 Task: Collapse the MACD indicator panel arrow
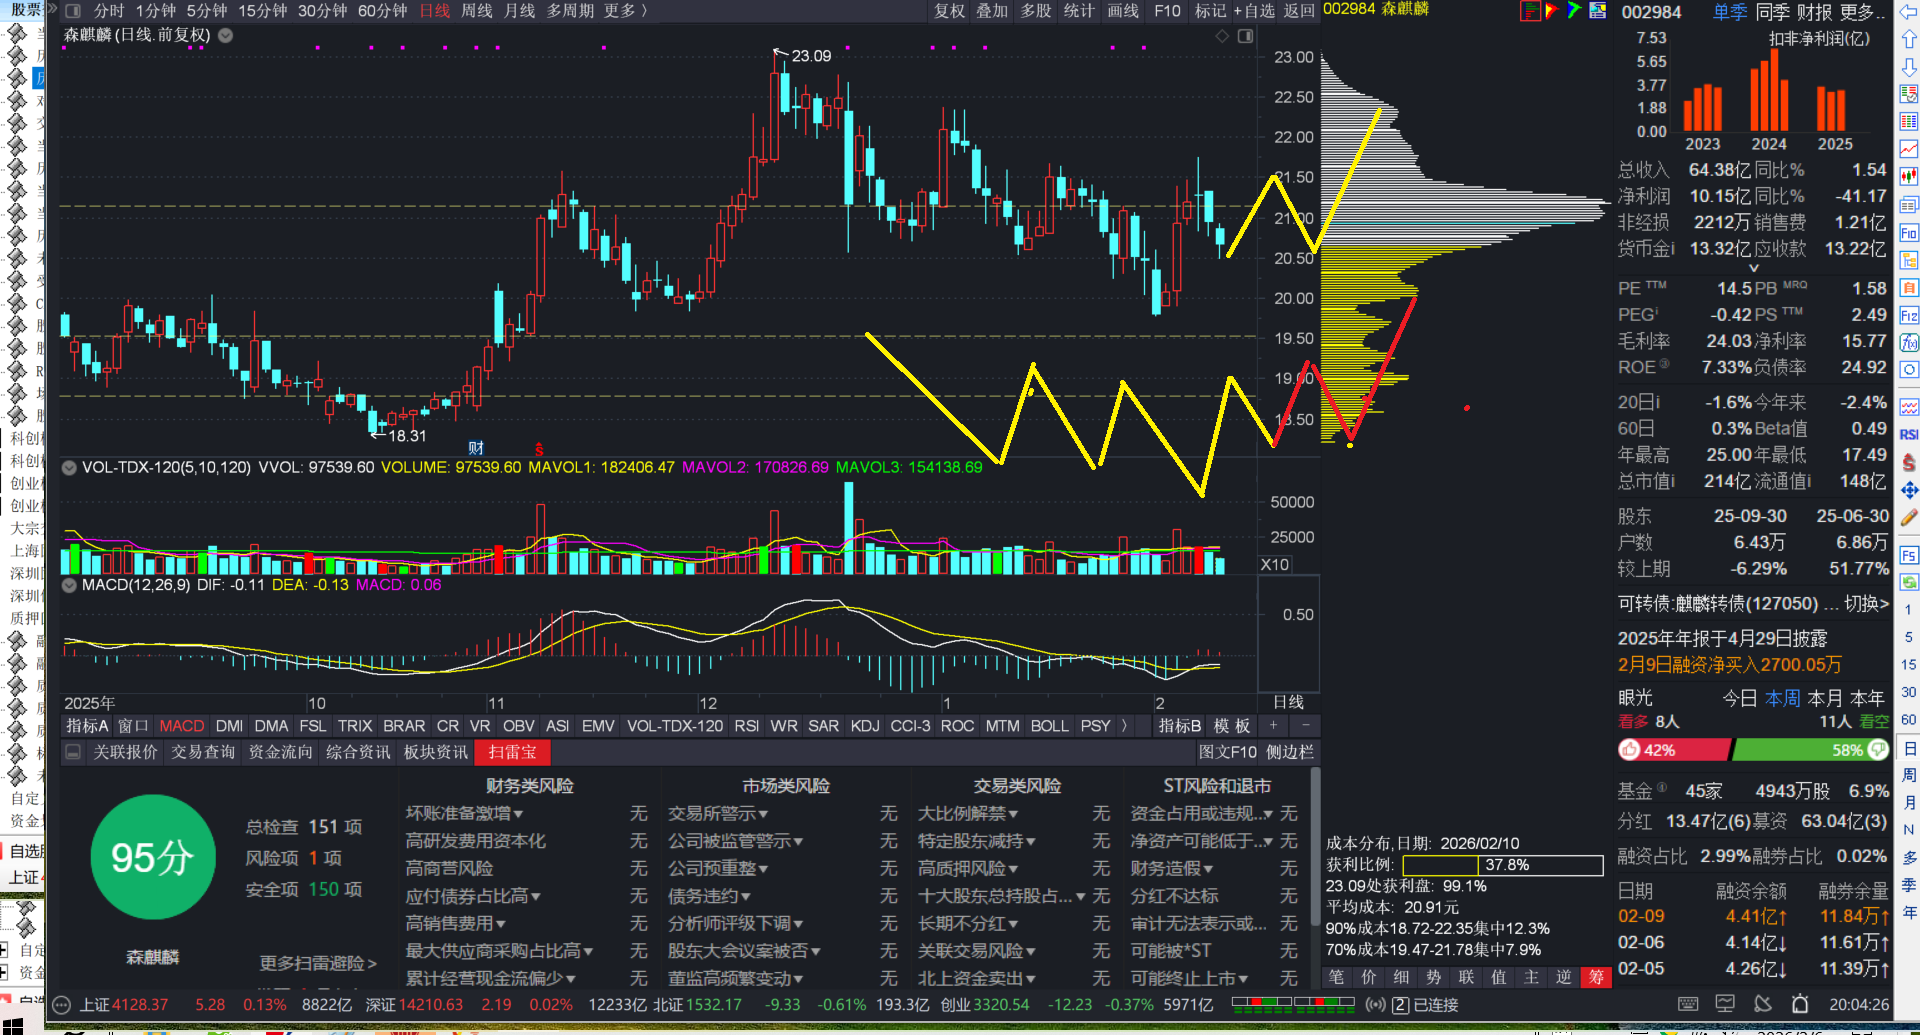pyautogui.click(x=69, y=585)
